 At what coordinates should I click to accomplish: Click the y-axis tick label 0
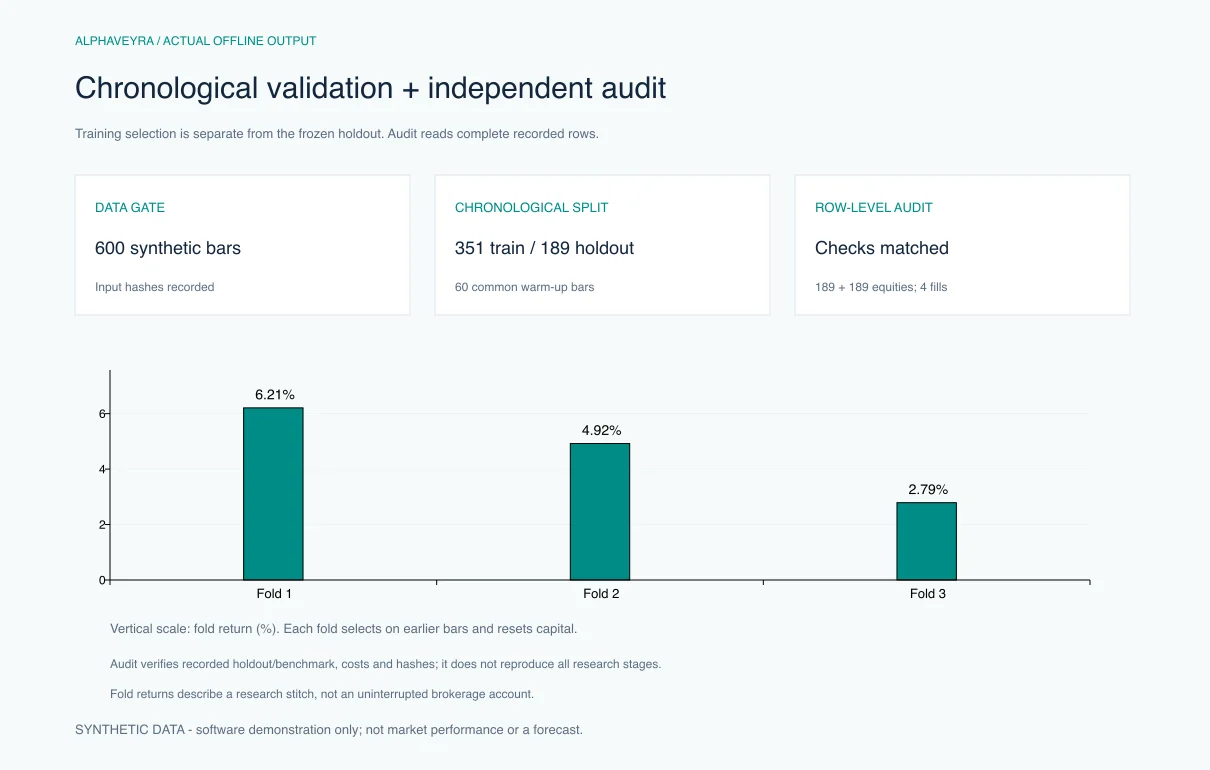[102, 580]
